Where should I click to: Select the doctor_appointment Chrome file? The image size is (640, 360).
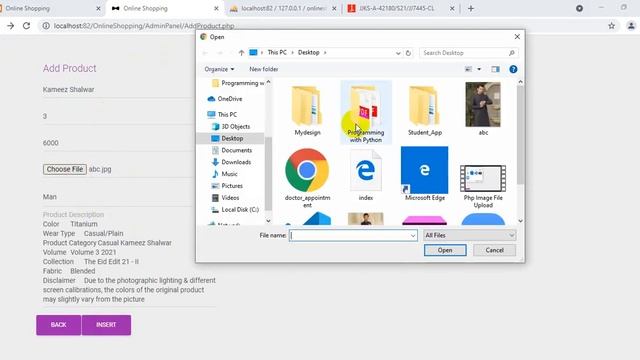coord(307,178)
